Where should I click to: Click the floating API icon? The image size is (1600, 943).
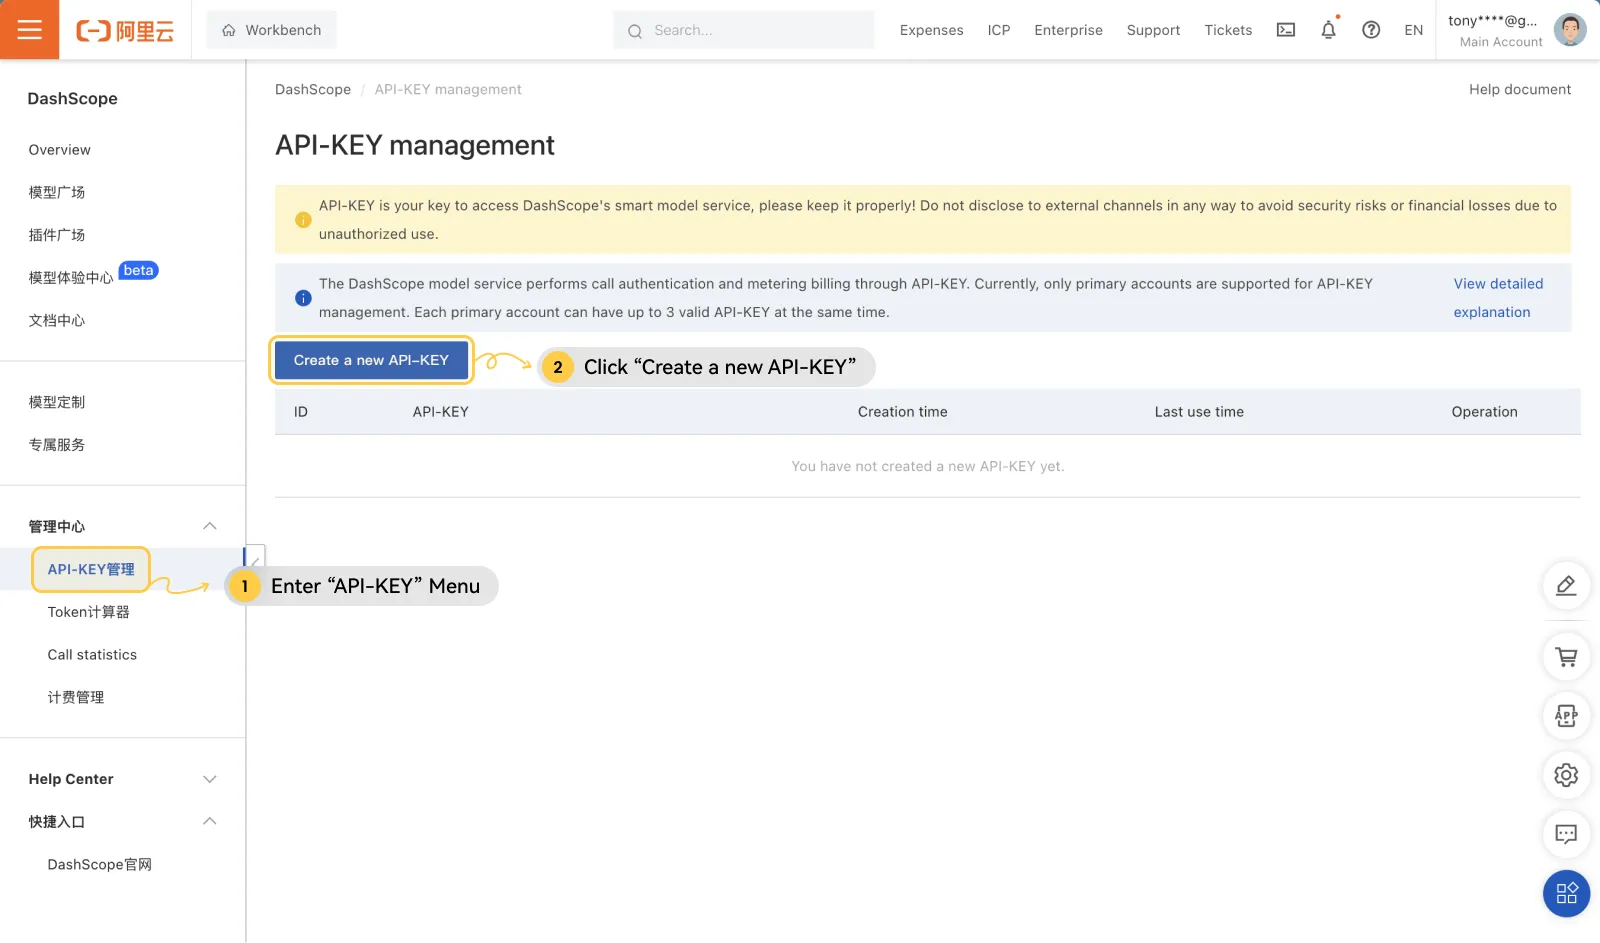click(x=1566, y=716)
